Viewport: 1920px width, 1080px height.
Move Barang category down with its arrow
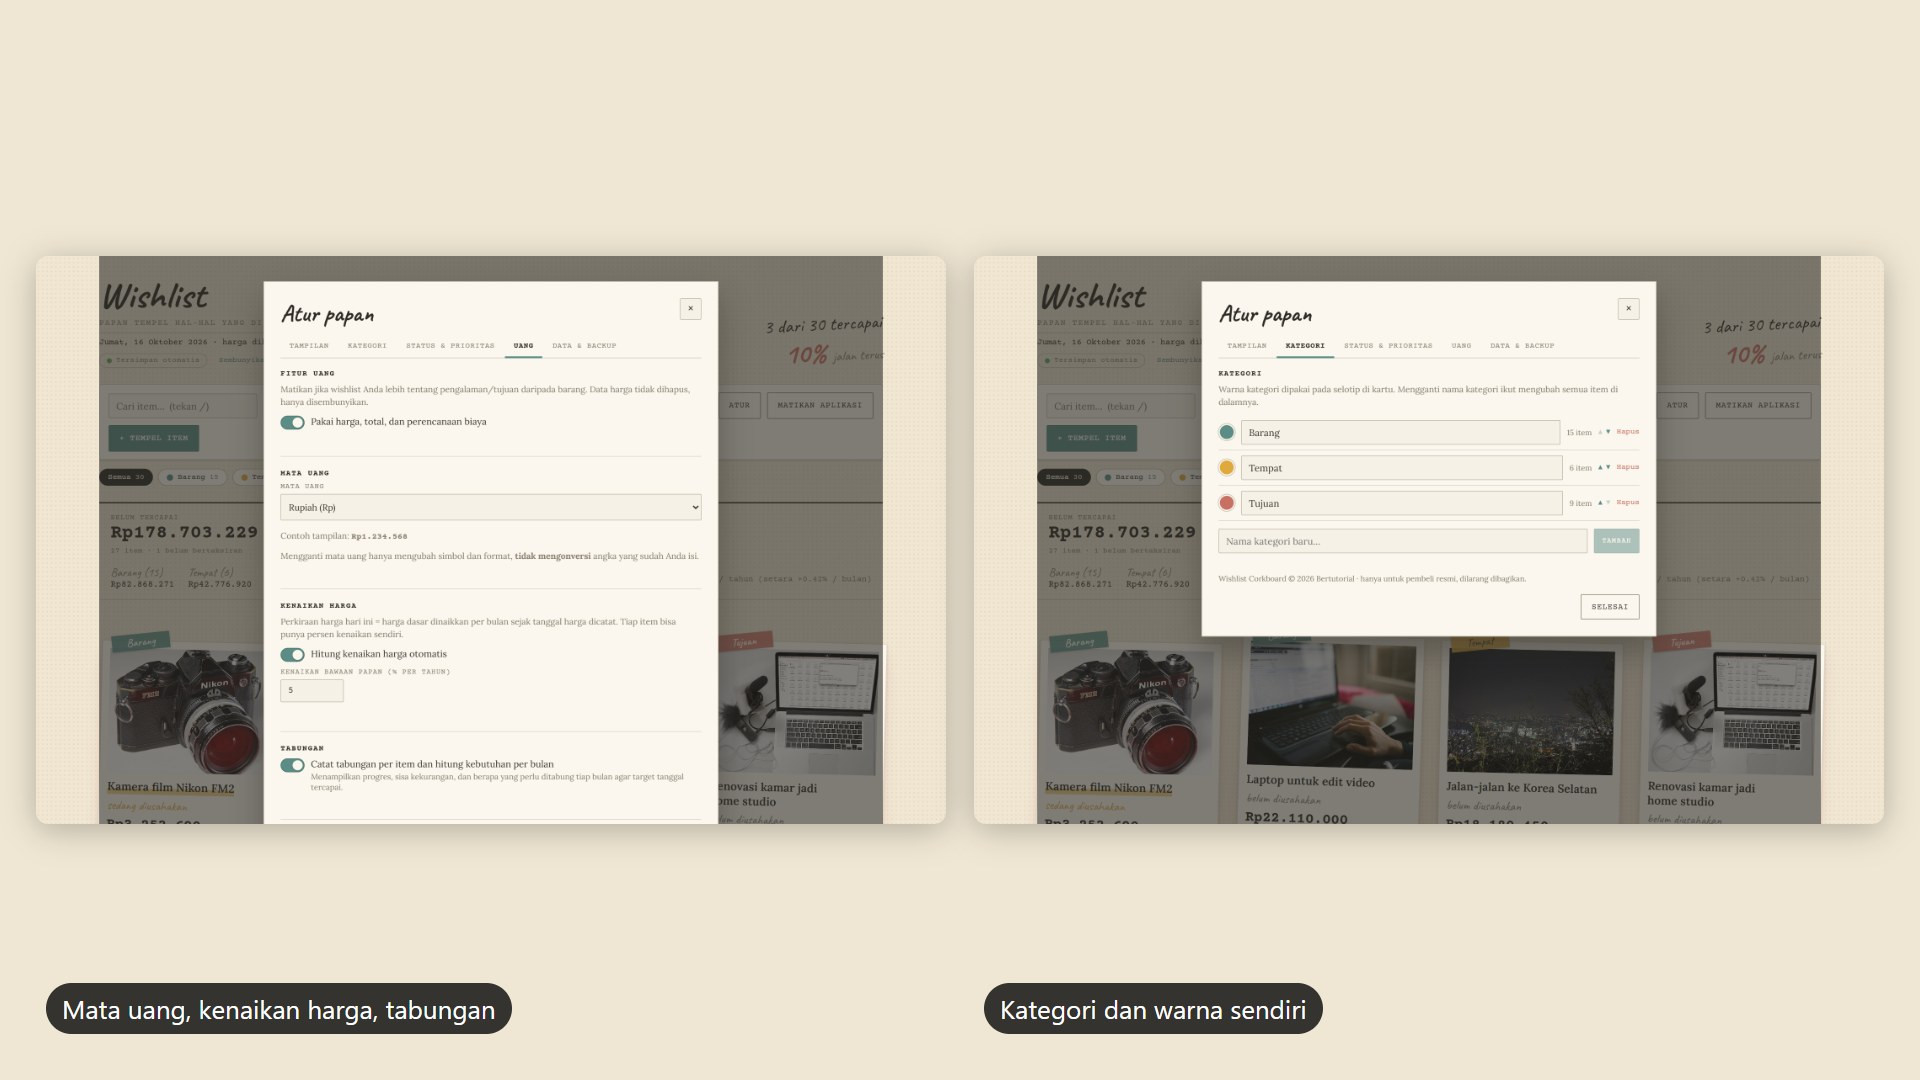(1608, 432)
